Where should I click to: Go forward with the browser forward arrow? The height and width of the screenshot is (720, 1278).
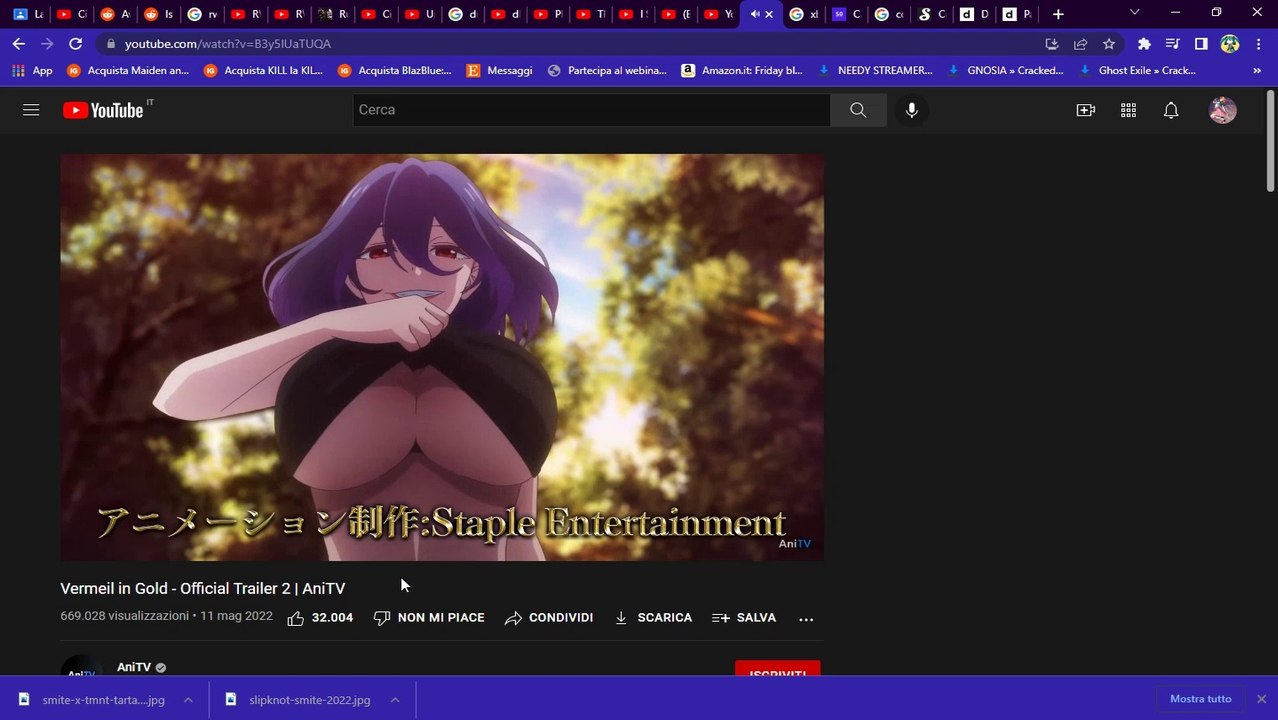pos(47,44)
